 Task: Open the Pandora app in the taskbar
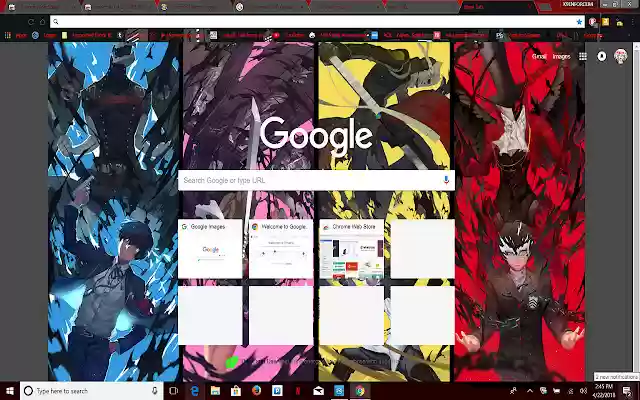click(277, 391)
